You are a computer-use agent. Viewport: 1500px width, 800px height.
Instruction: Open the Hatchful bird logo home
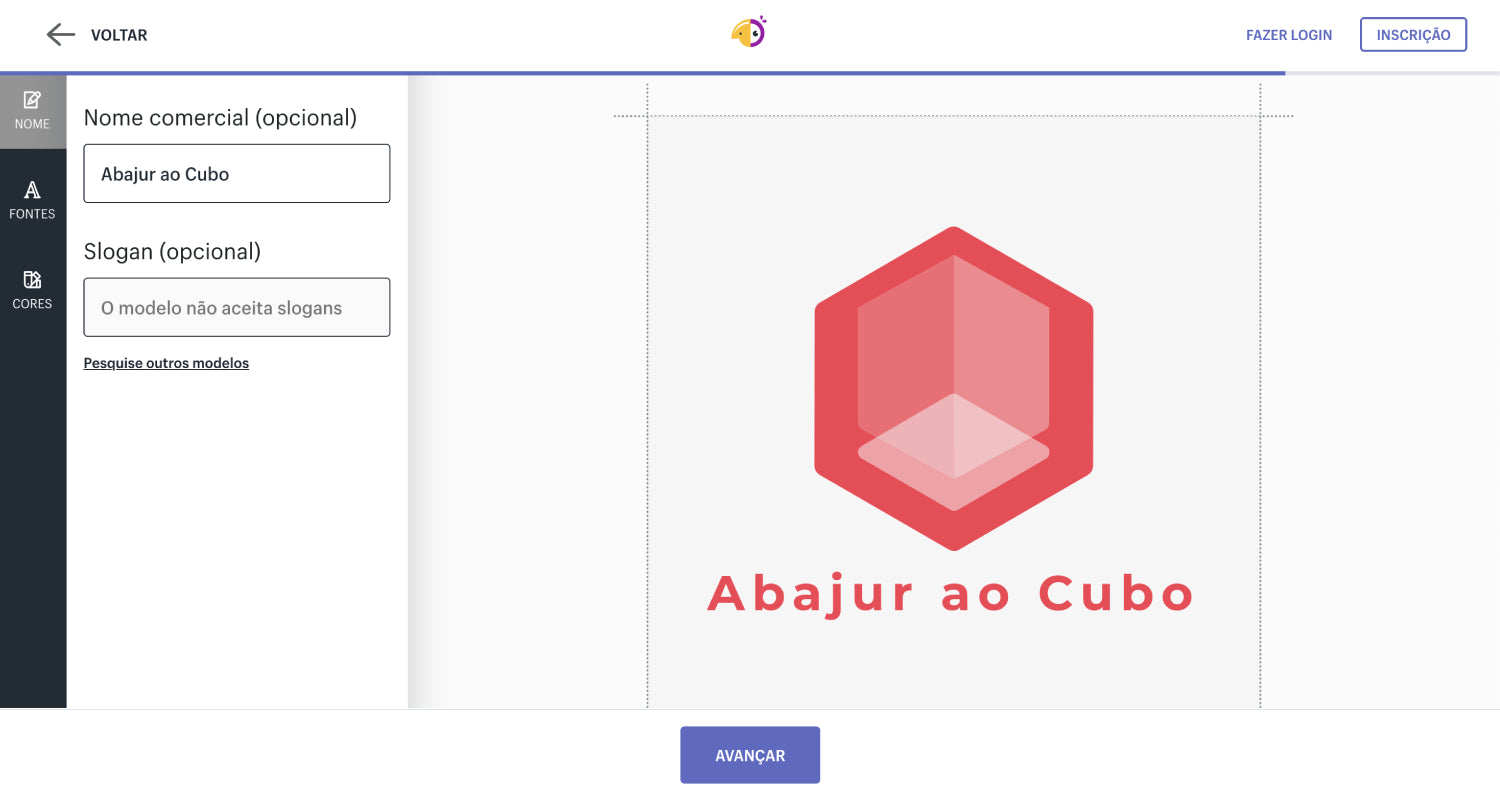coord(749,32)
